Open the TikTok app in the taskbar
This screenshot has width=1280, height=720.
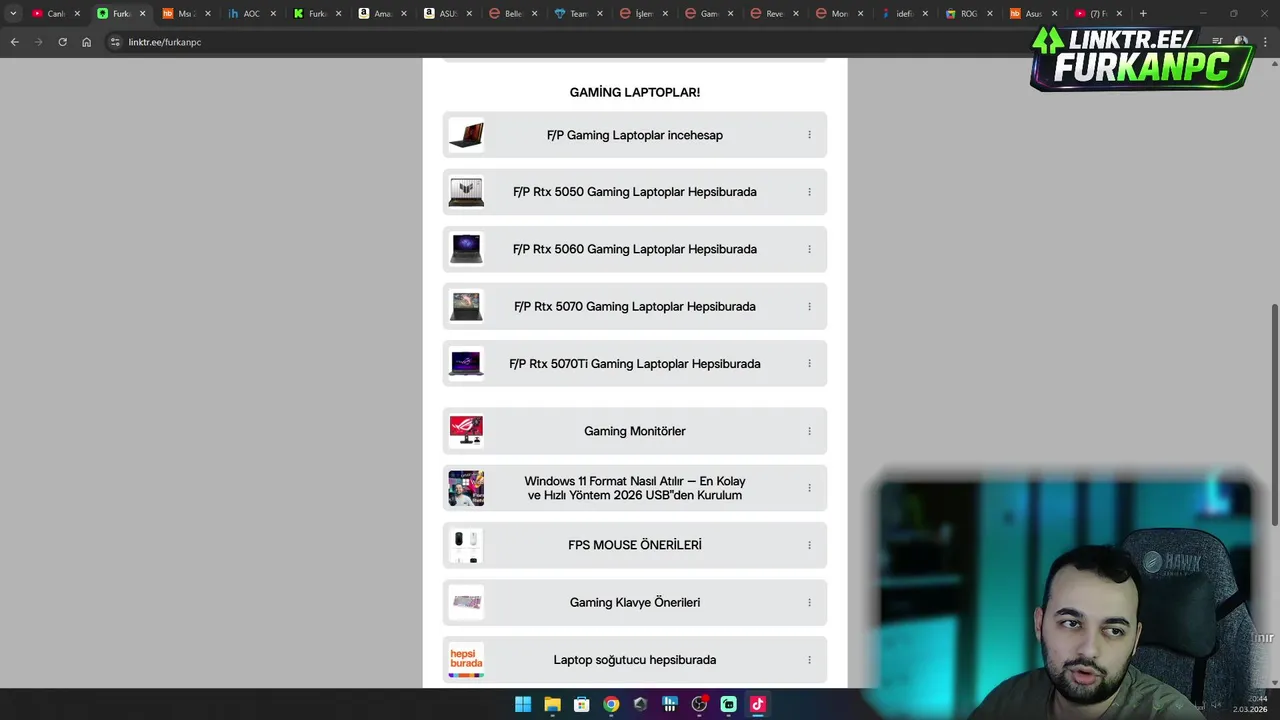(x=757, y=704)
